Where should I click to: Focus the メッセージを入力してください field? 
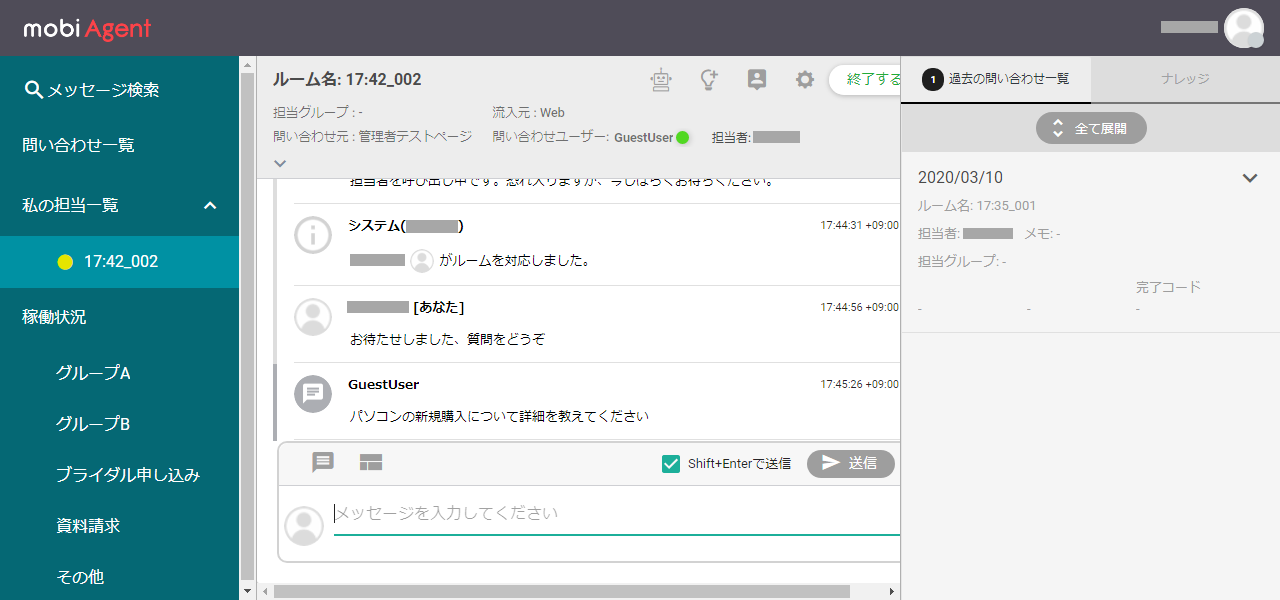(x=617, y=514)
